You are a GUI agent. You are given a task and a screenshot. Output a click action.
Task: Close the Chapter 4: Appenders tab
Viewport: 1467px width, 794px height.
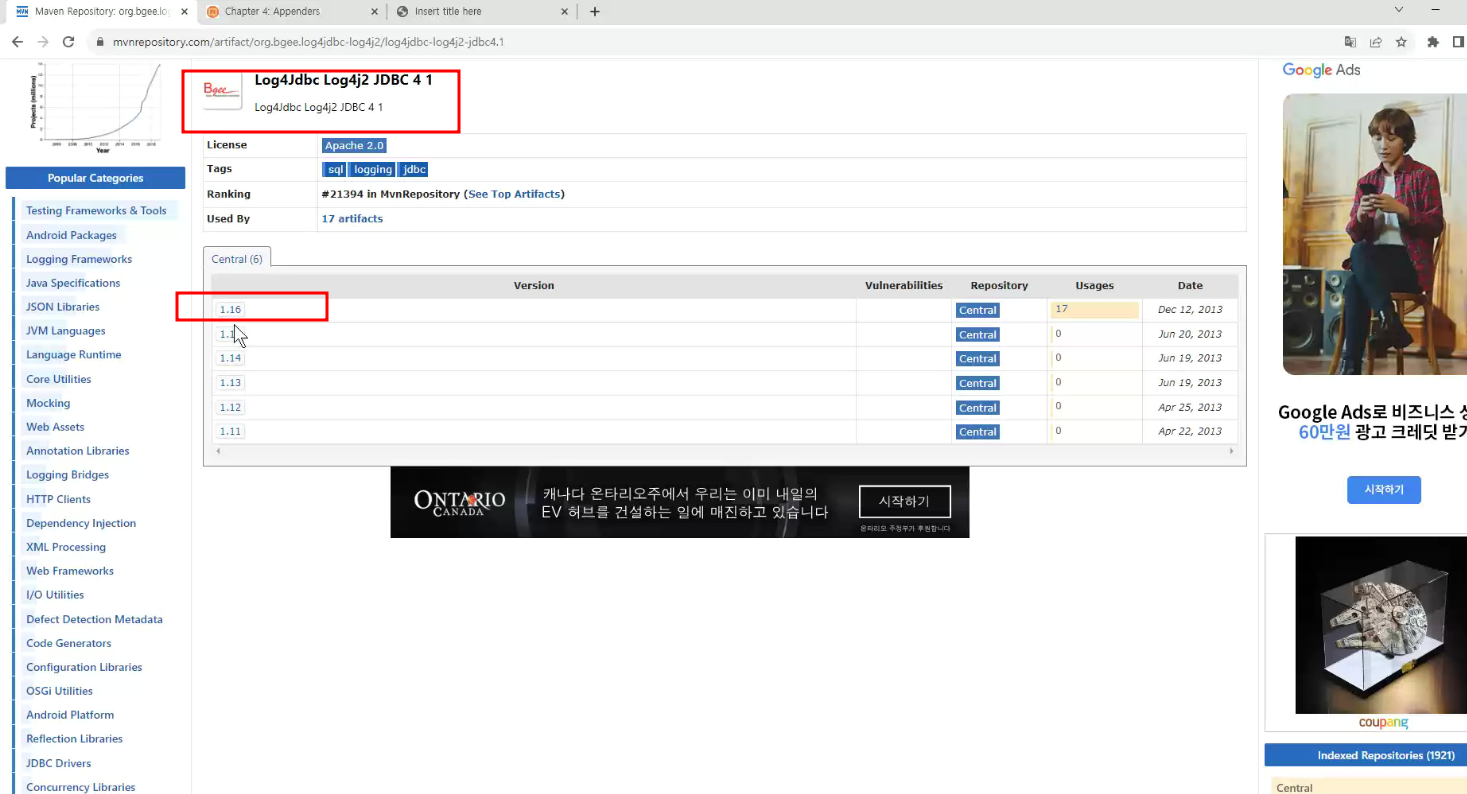point(375,12)
